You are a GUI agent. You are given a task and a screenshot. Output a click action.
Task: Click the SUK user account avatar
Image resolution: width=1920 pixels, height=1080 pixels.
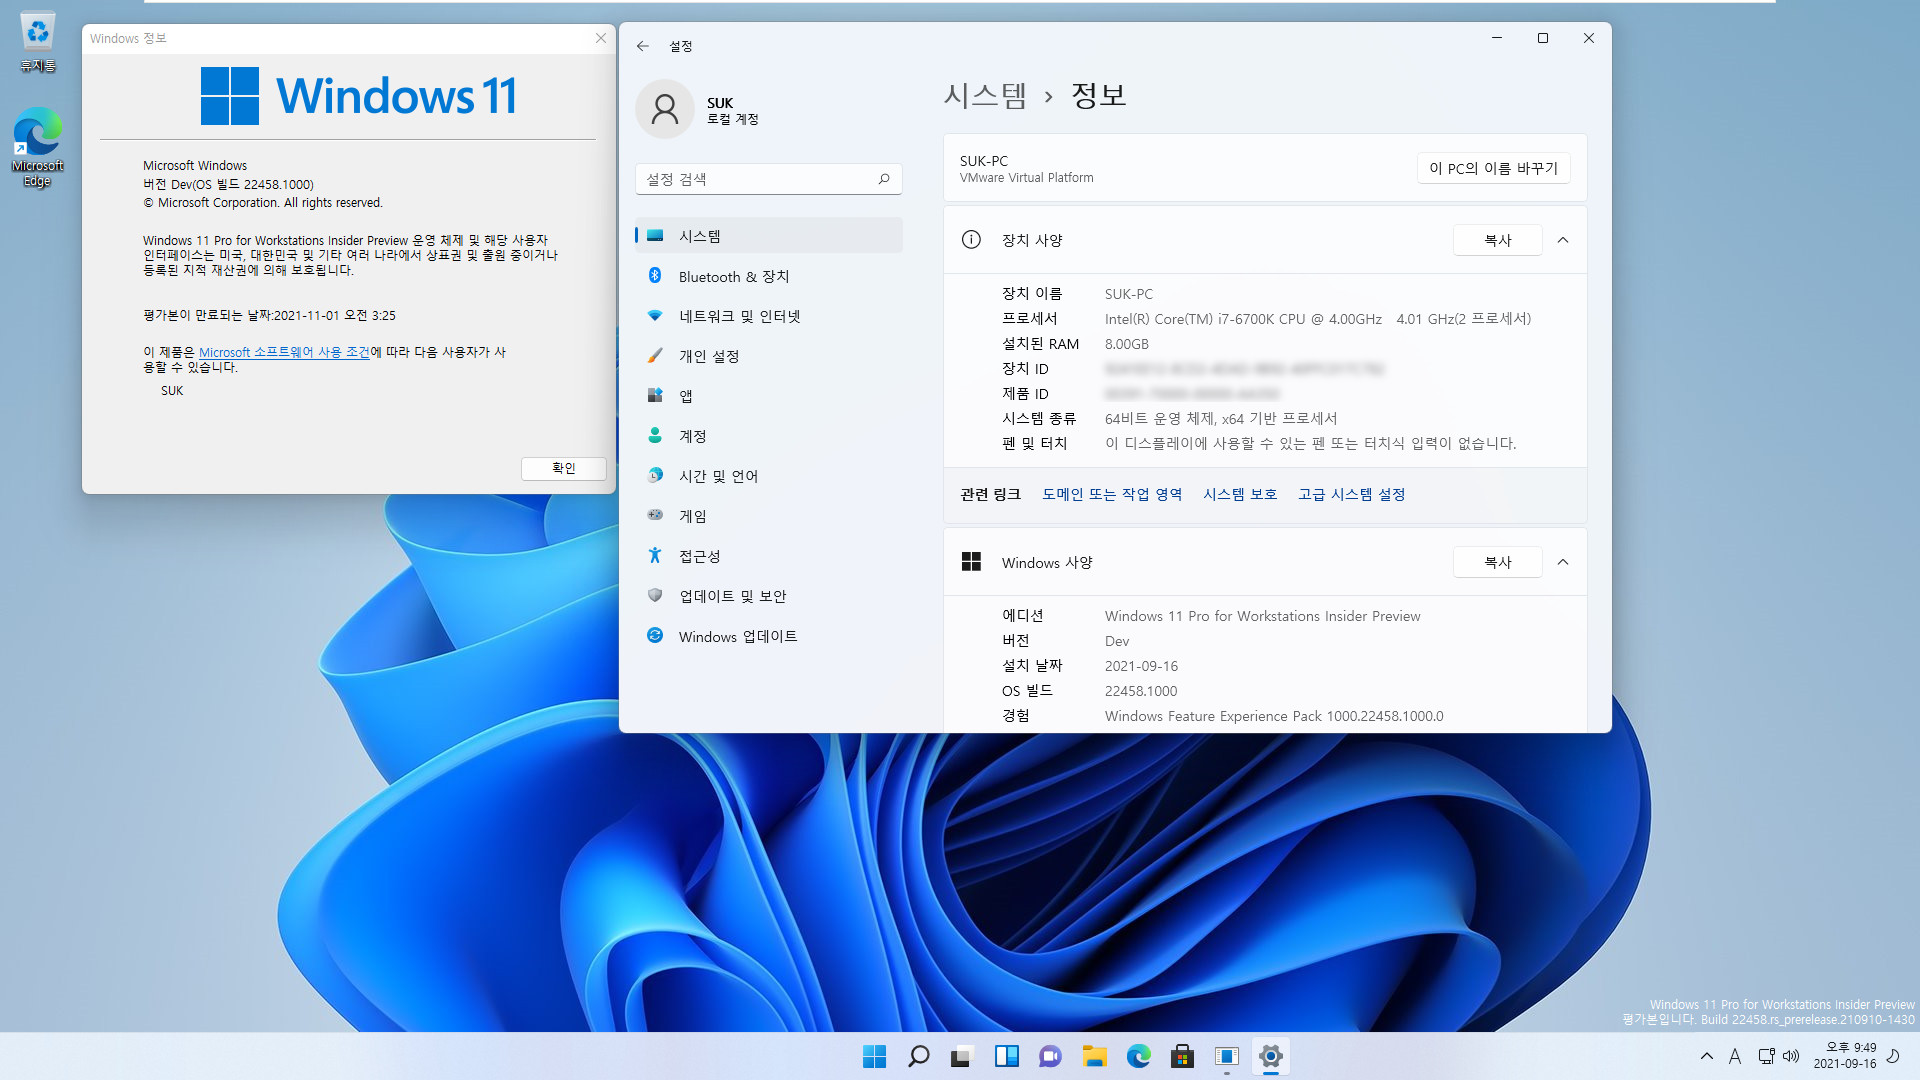click(665, 109)
